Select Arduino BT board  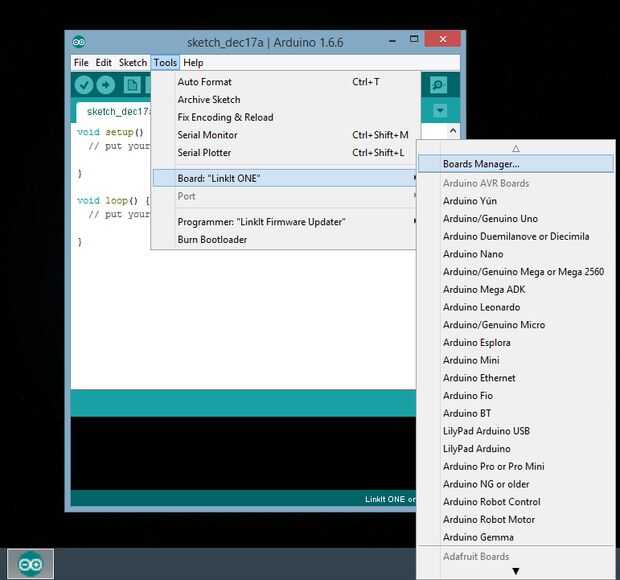tap(516, 413)
